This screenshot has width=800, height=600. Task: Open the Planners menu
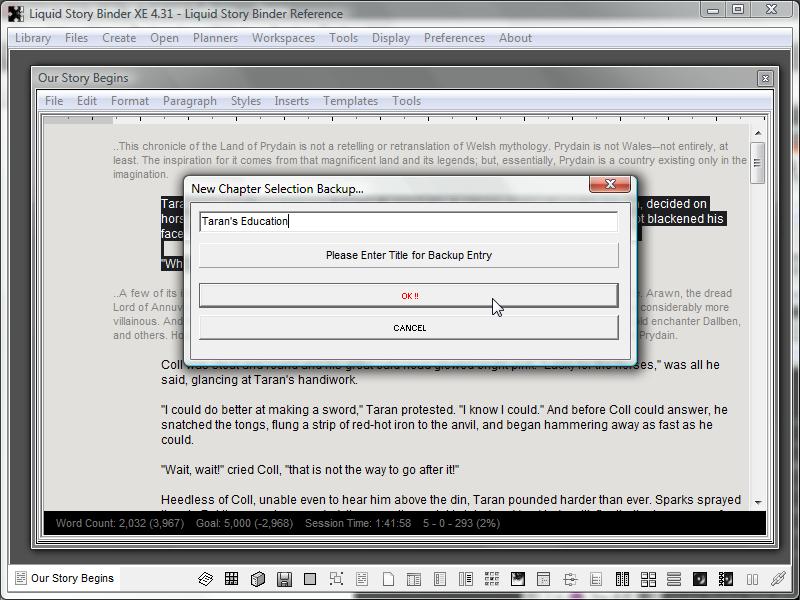(x=215, y=38)
